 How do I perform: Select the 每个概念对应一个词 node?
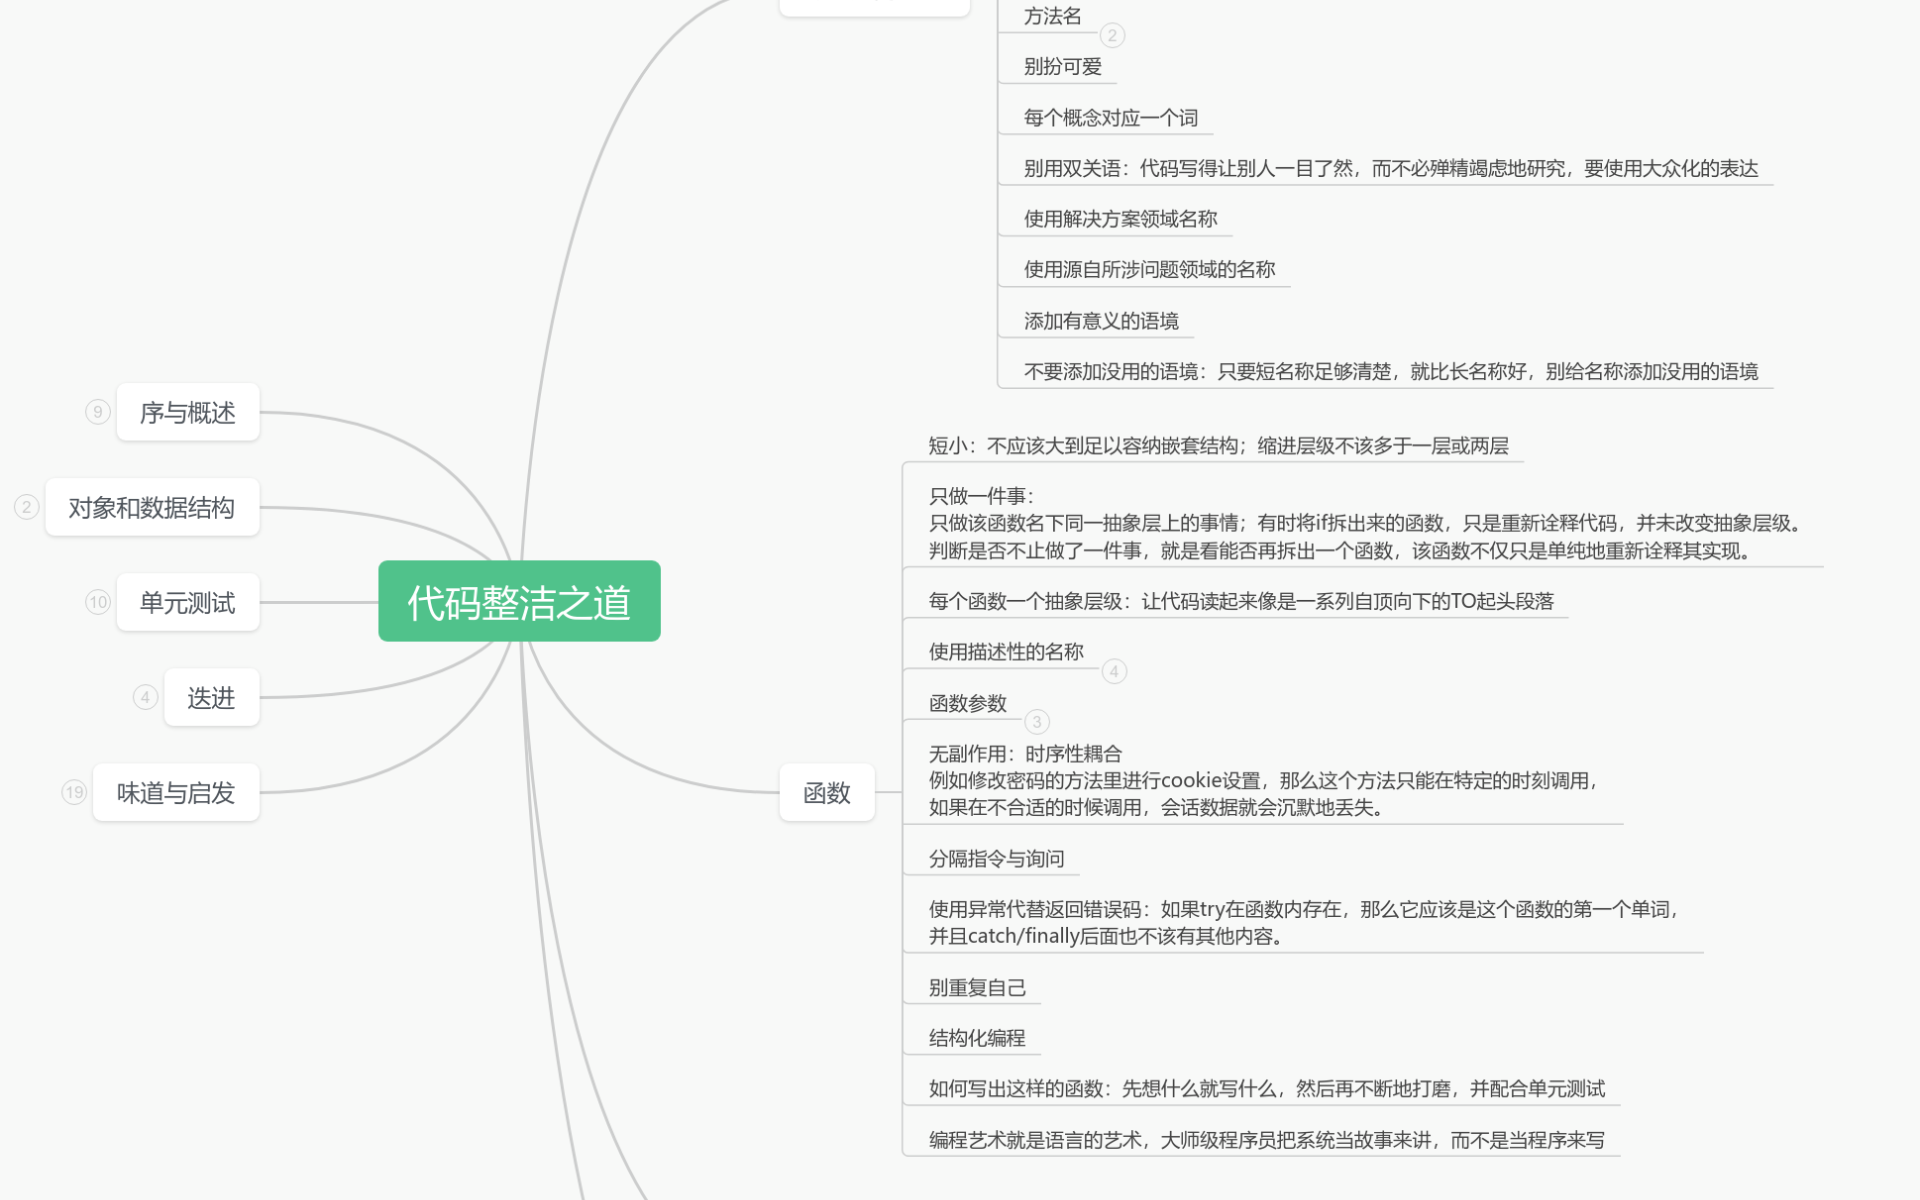click(1110, 117)
